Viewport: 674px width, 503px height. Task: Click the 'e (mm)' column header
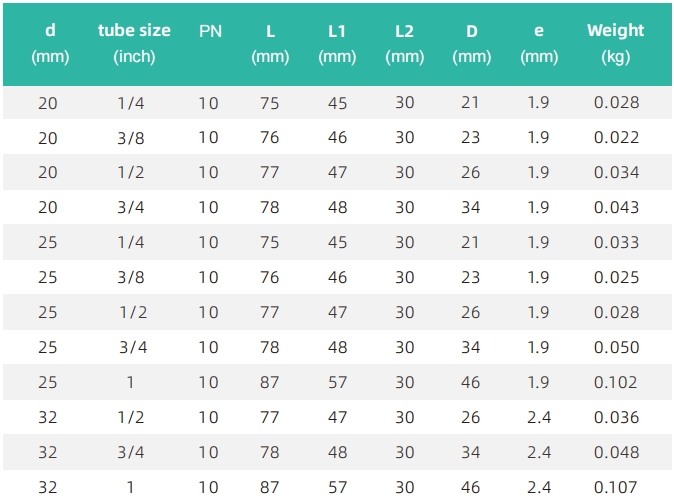point(539,43)
